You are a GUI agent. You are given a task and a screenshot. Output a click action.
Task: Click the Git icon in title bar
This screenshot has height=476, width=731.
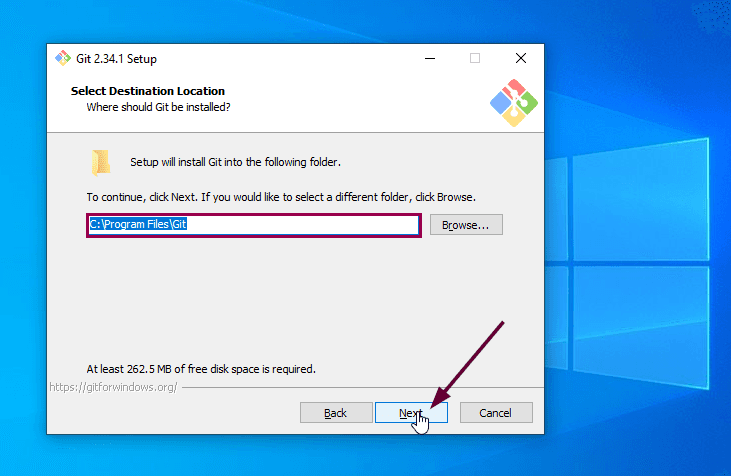click(x=63, y=58)
